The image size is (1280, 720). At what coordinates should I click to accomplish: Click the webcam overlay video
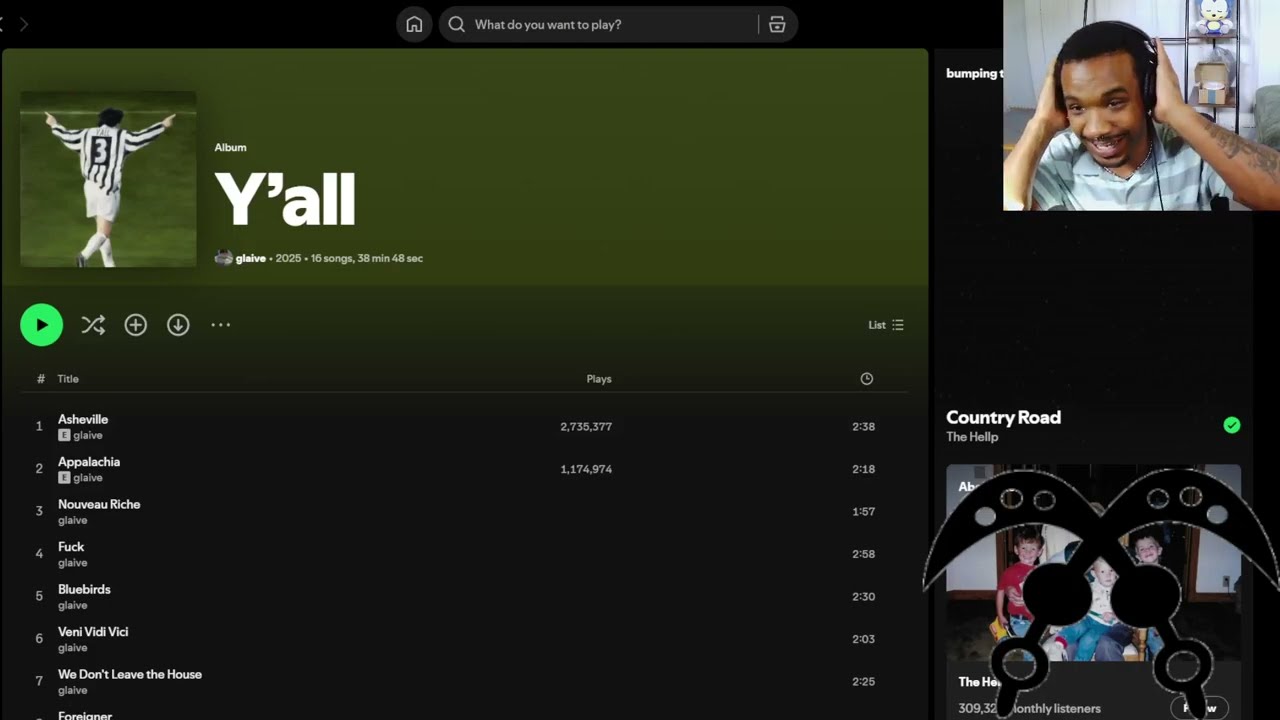[x=1141, y=105]
